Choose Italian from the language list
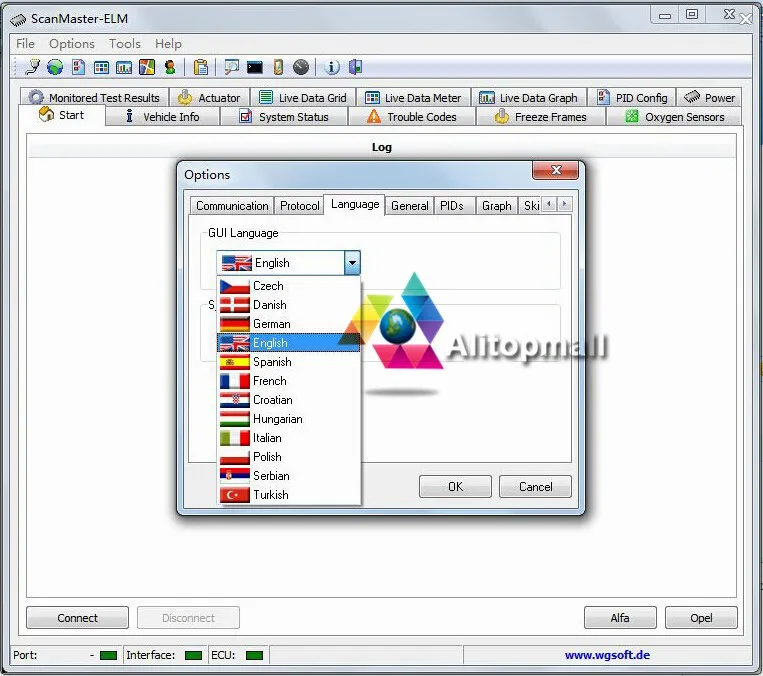 tap(289, 438)
